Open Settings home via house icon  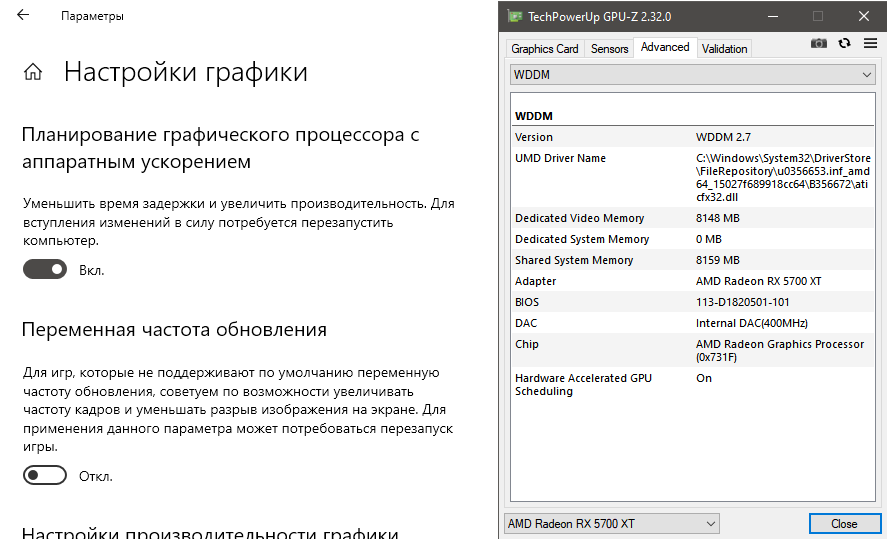click(x=33, y=72)
